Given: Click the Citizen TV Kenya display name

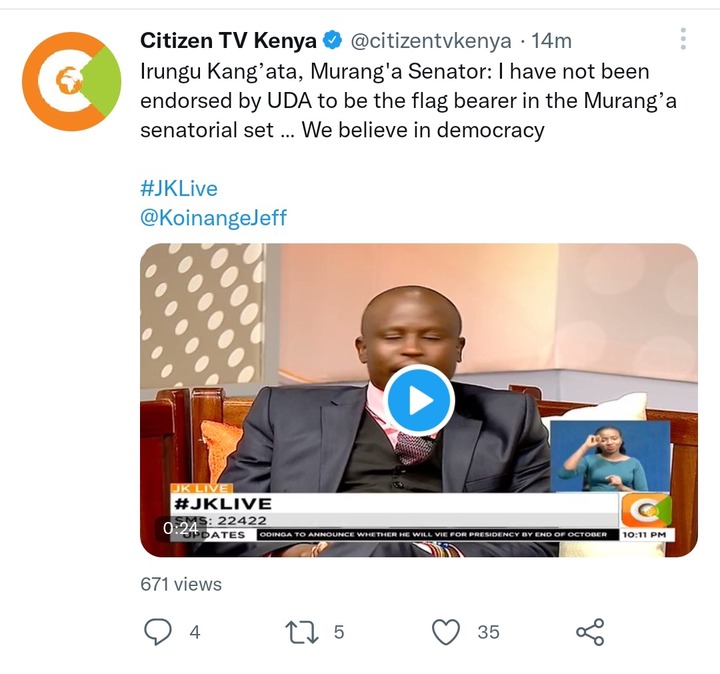Looking at the screenshot, I should 228,41.
